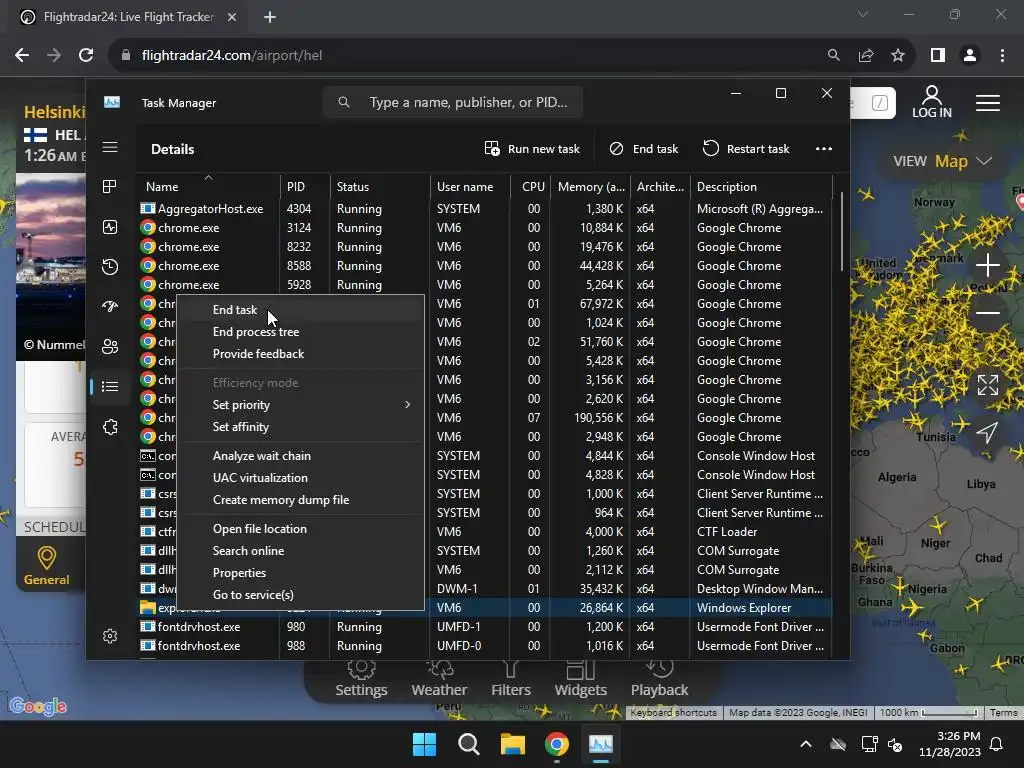Screen dimensions: 1024x768
Task: Open Users page in Task Manager sidebar
Action: (110, 347)
